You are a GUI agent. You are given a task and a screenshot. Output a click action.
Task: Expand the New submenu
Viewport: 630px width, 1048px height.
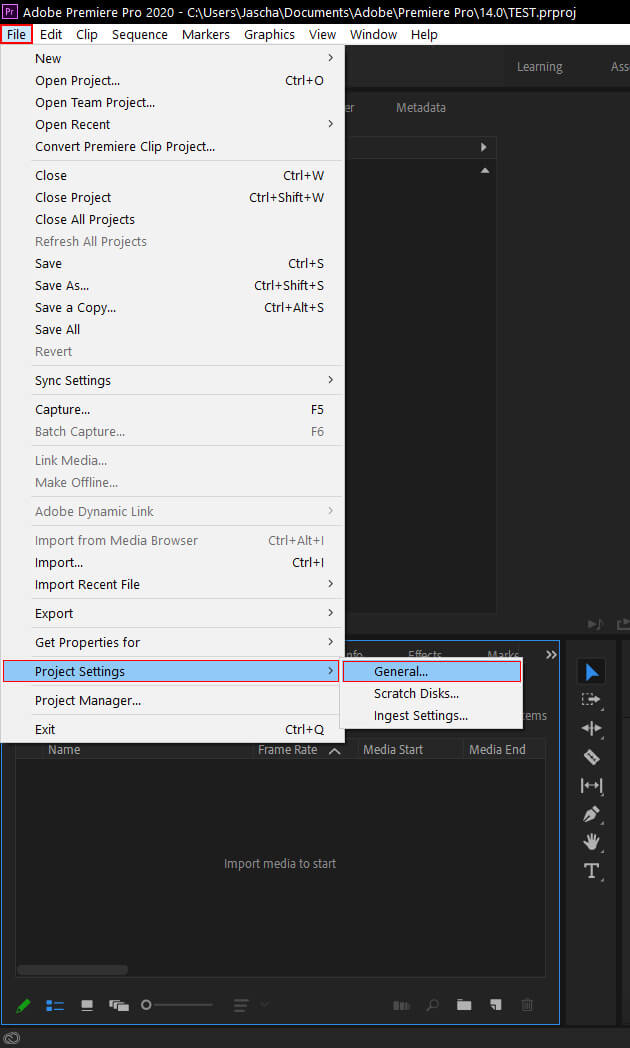(x=172, y=59)
